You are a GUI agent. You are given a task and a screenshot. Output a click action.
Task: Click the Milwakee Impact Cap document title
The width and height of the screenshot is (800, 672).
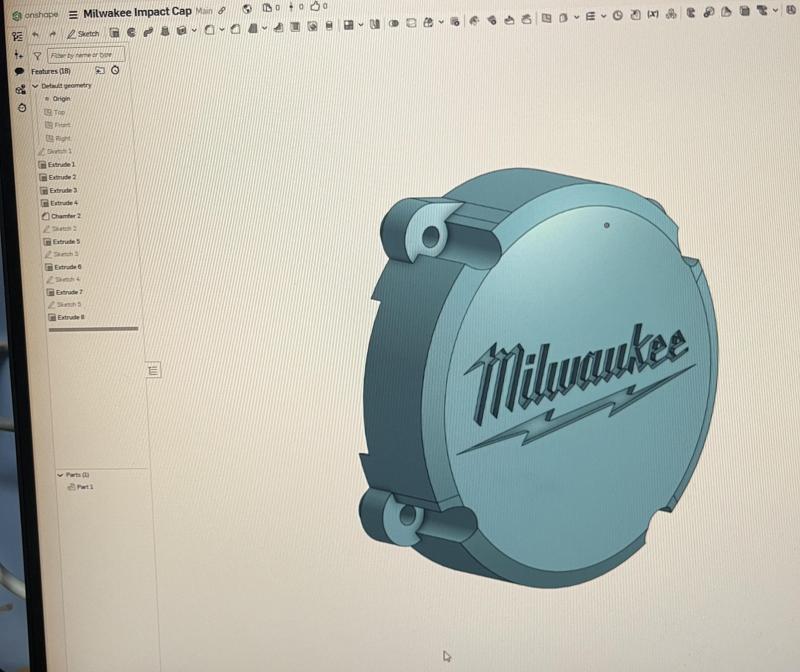137,12
